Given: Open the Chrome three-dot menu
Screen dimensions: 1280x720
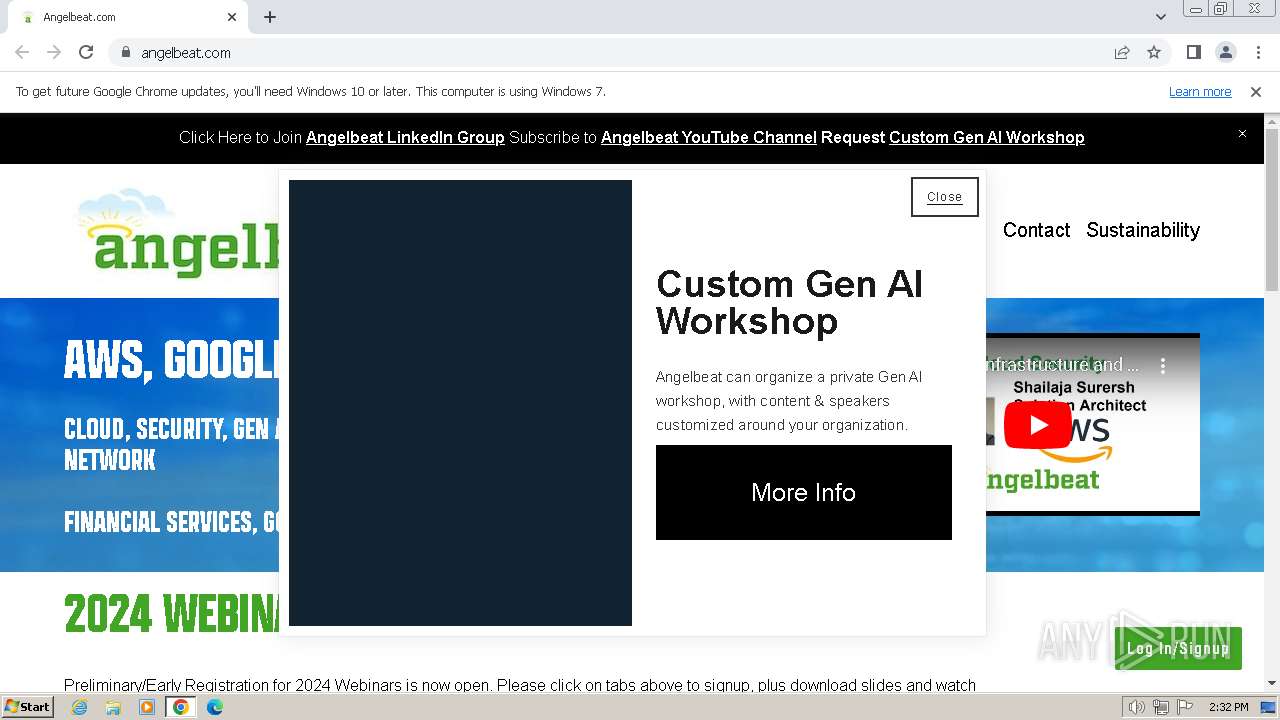Looking at the screenshot, I should point(1258,52).
